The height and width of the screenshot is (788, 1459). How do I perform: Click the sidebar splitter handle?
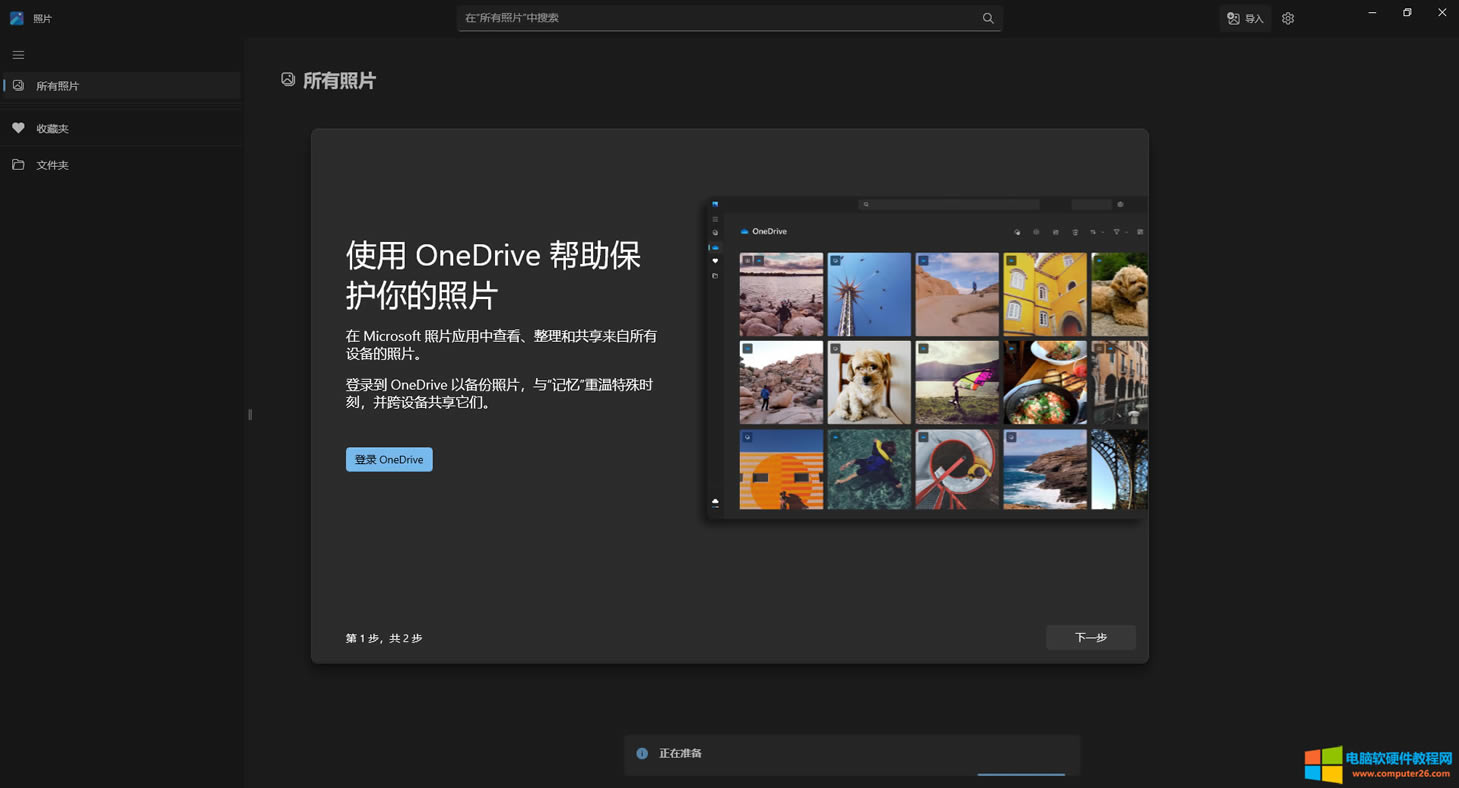[x=250, y=414]
